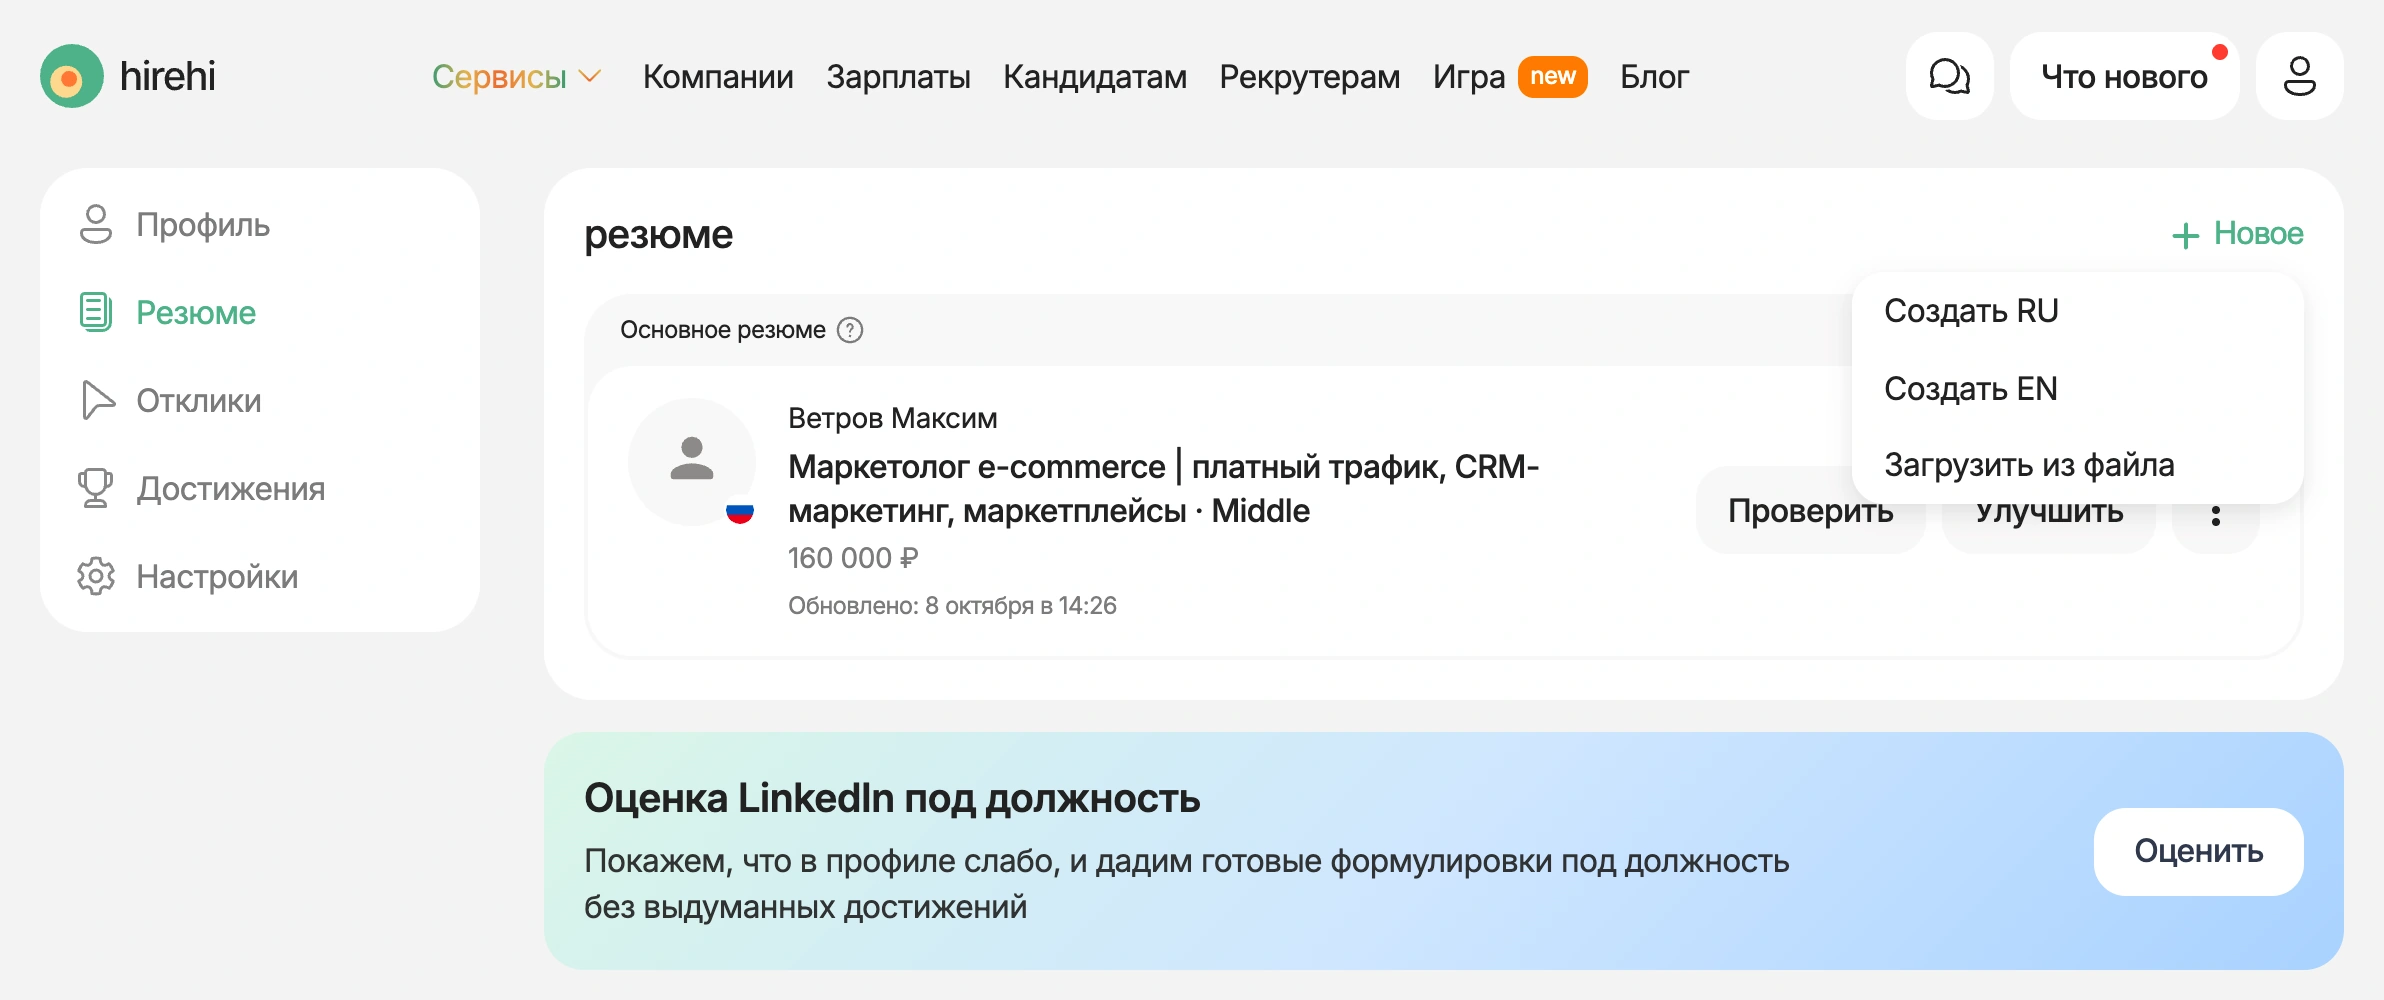The height and width of the screenshot is (1000, 2384).
Task: Open the Рекрутерам section
Action: coord(1309,76)
